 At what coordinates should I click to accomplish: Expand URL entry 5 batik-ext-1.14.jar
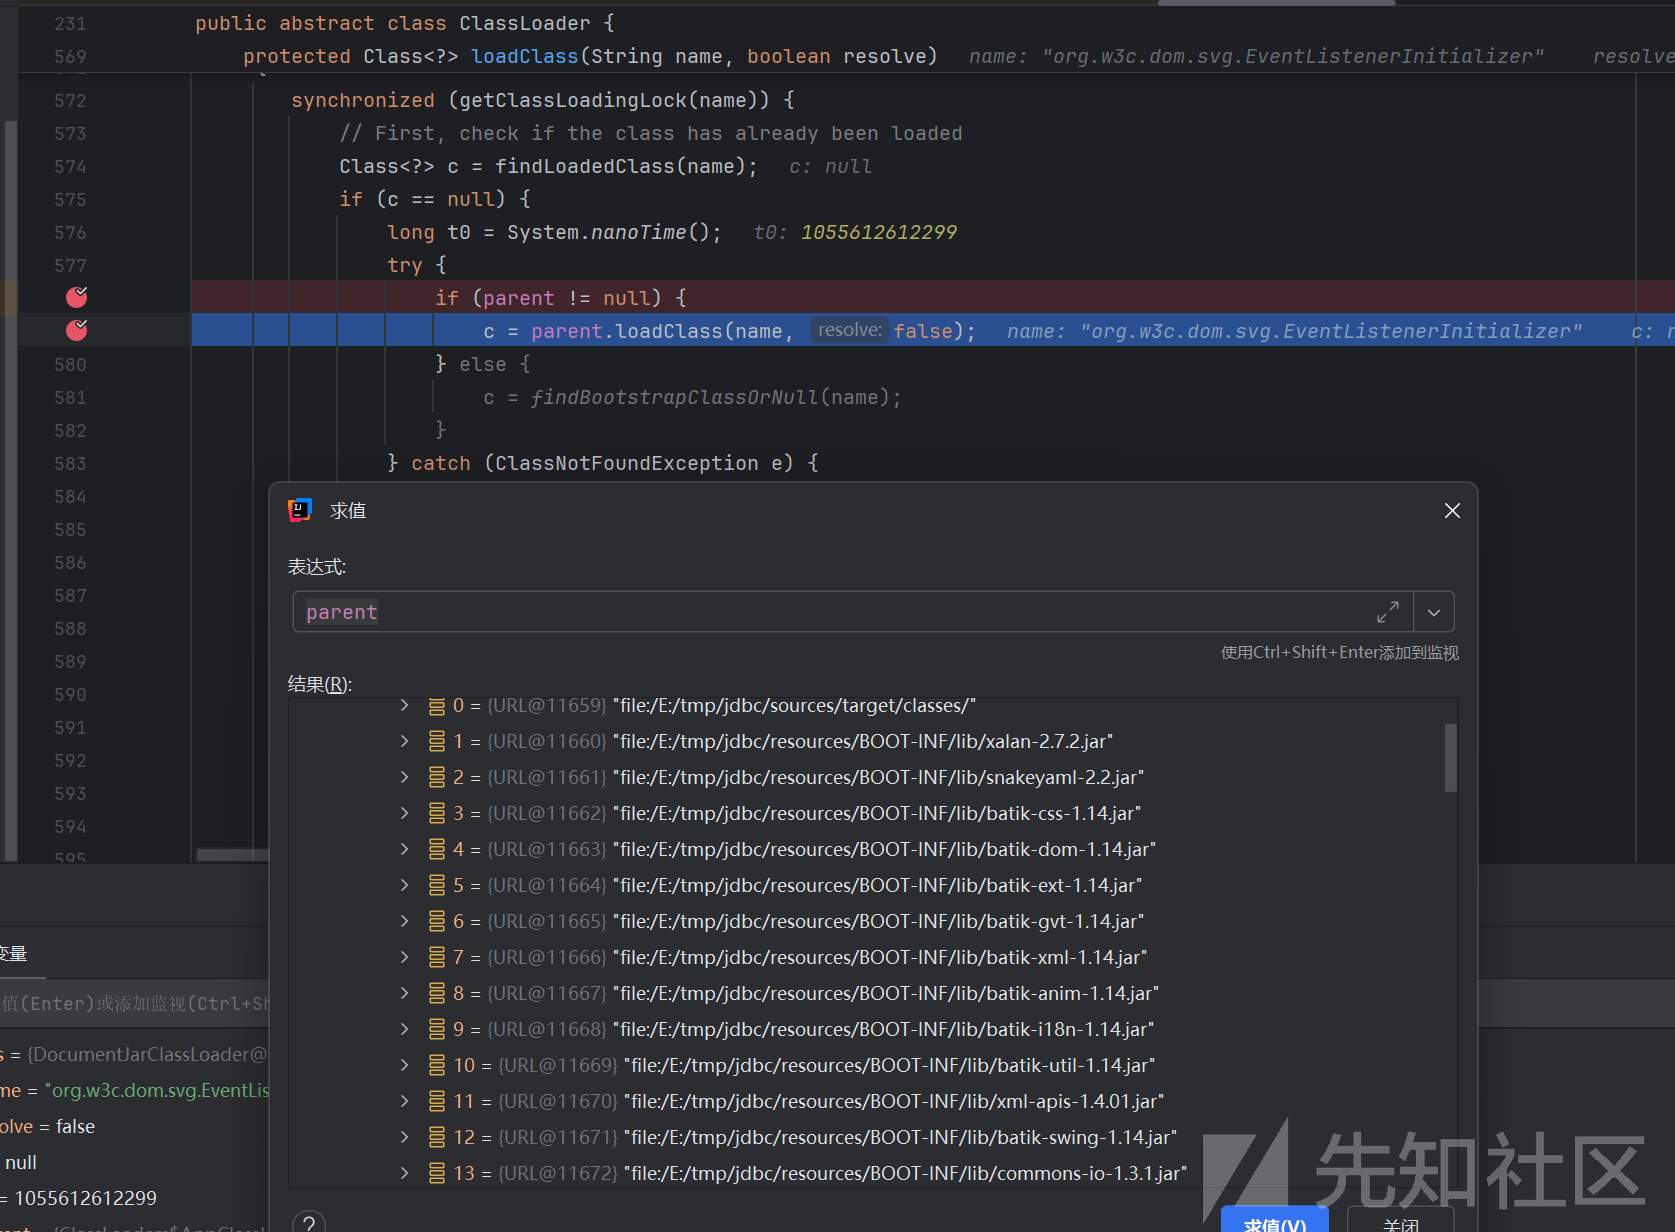click(x=404, y=885)
